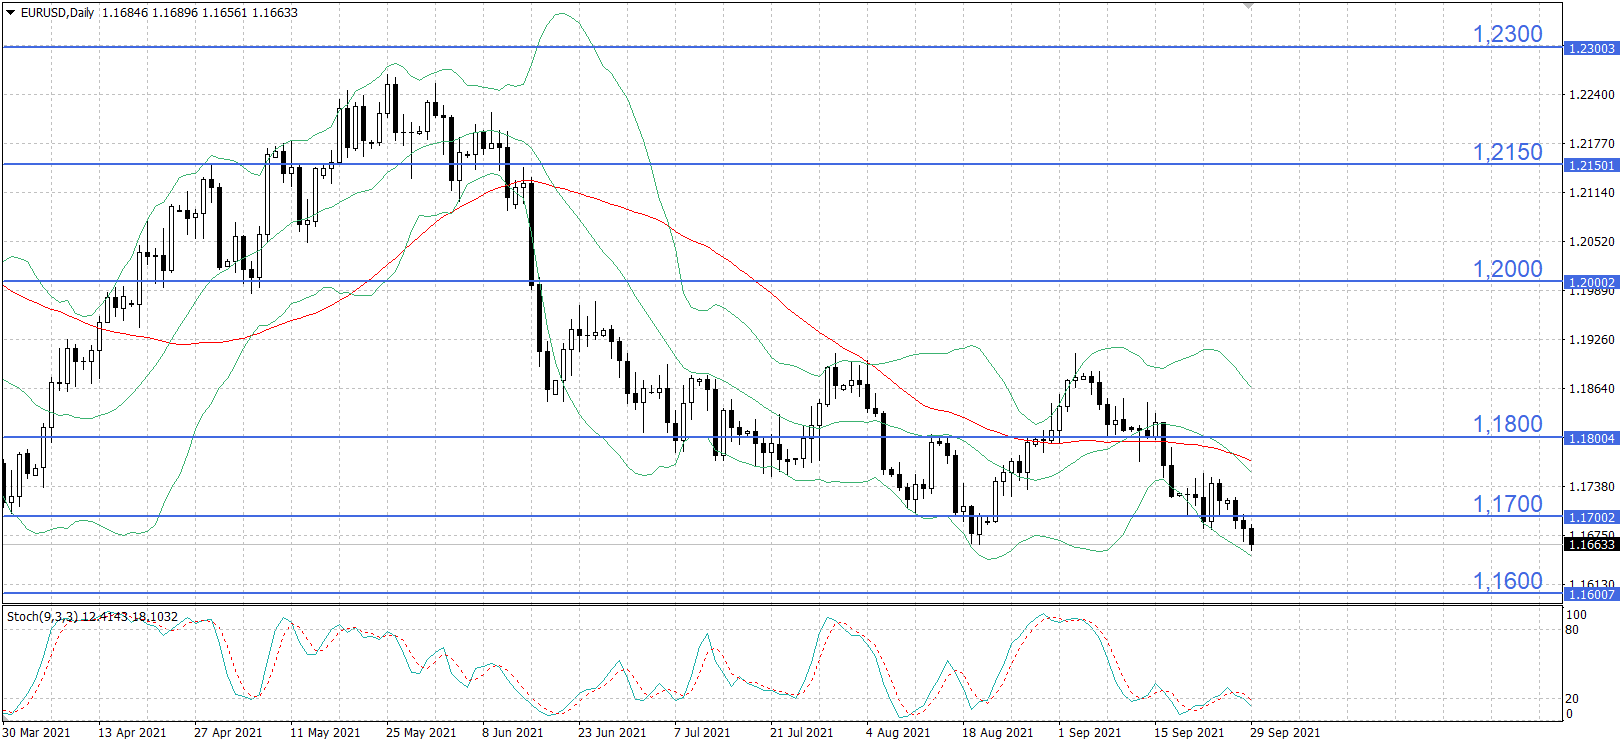Click the 29 Sep 2021 date label
This screenshot has width=1622, height=742.
coord(1285,732)
